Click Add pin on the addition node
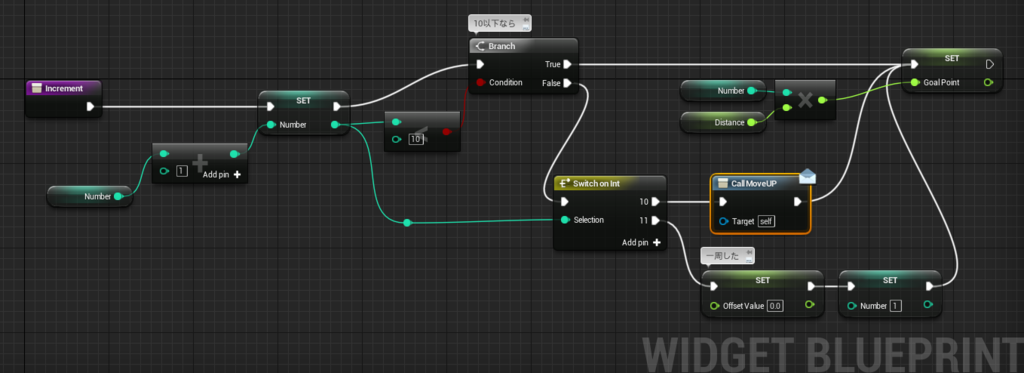1024x373 pixels. [x=222, y=174]
